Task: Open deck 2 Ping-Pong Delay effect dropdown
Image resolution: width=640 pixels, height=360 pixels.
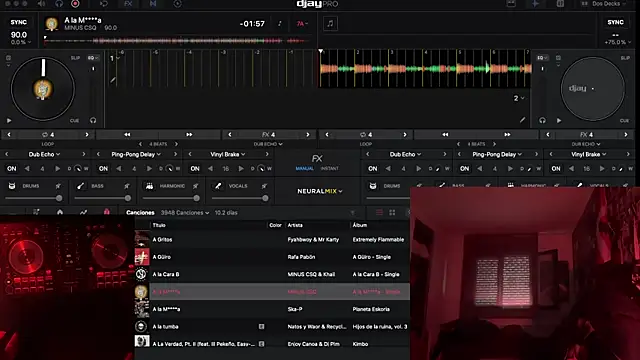Action: click(x=497, y=154)
